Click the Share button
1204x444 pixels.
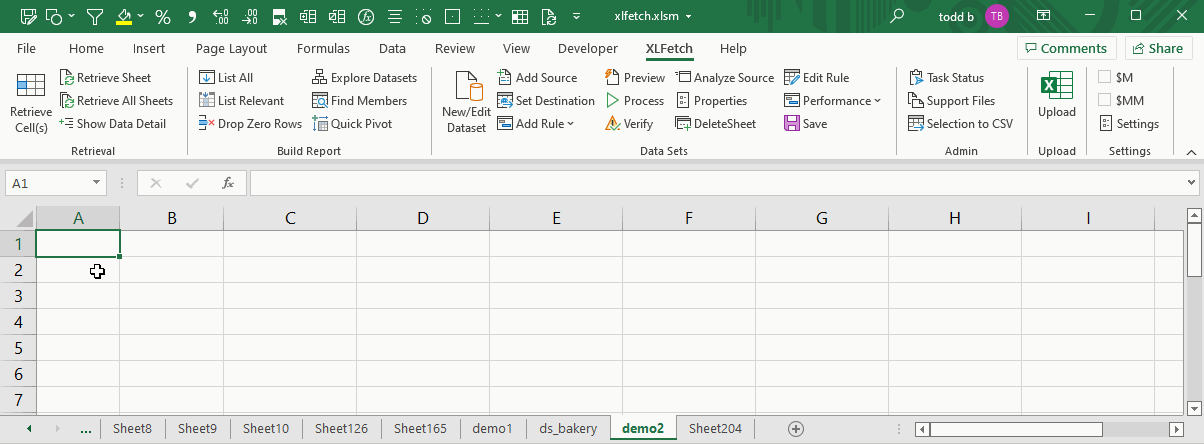click(x=1159, y=48)
